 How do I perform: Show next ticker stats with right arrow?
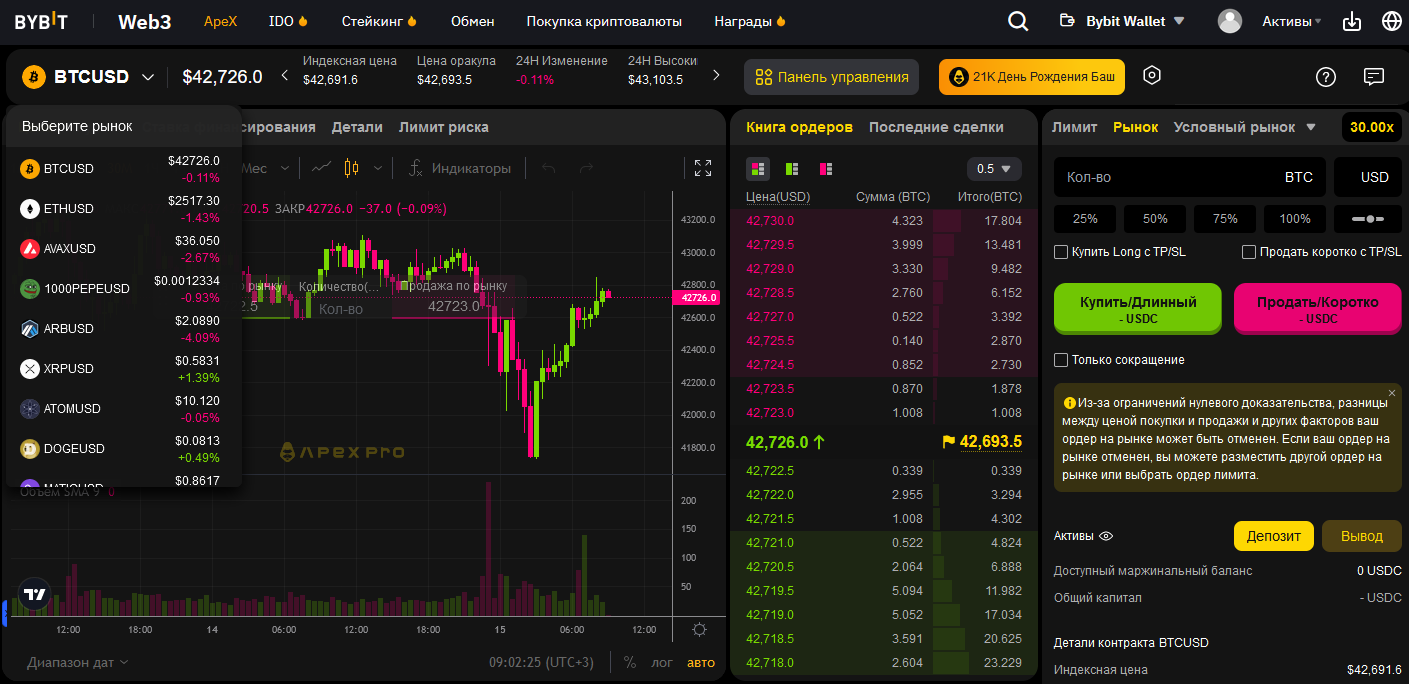(716, 75)
